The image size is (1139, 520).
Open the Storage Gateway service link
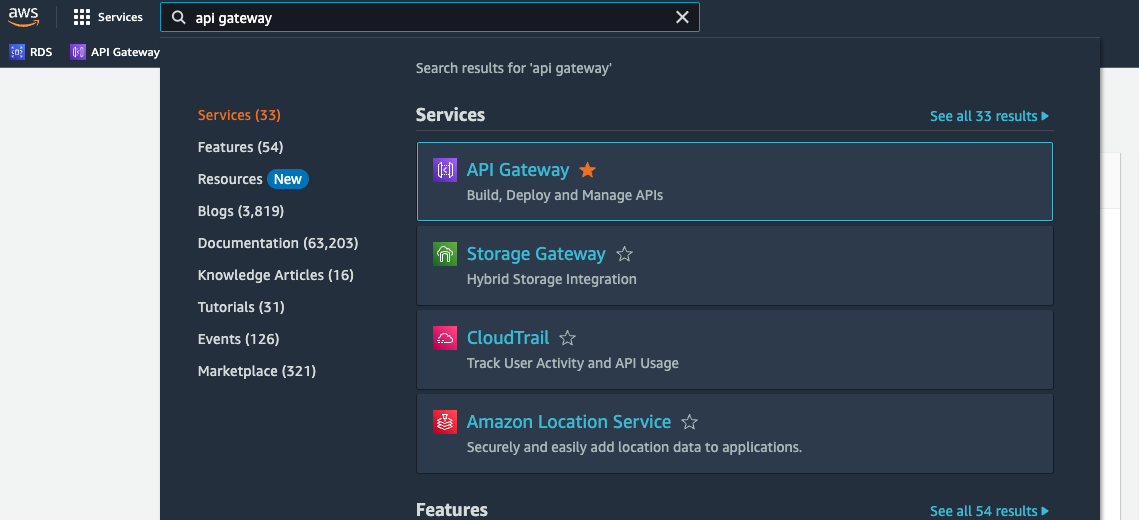pyautogui.click(x=536, y=254)
